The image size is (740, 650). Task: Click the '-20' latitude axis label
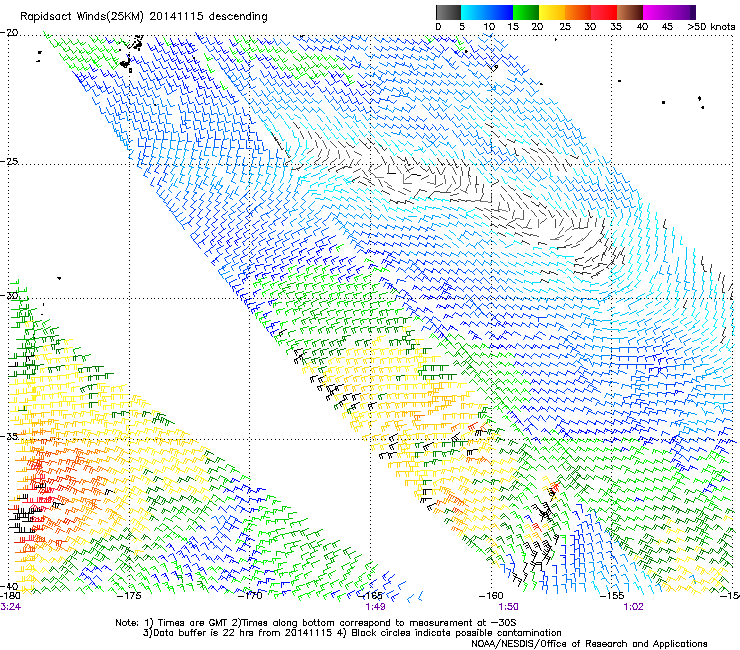(9, 33)
